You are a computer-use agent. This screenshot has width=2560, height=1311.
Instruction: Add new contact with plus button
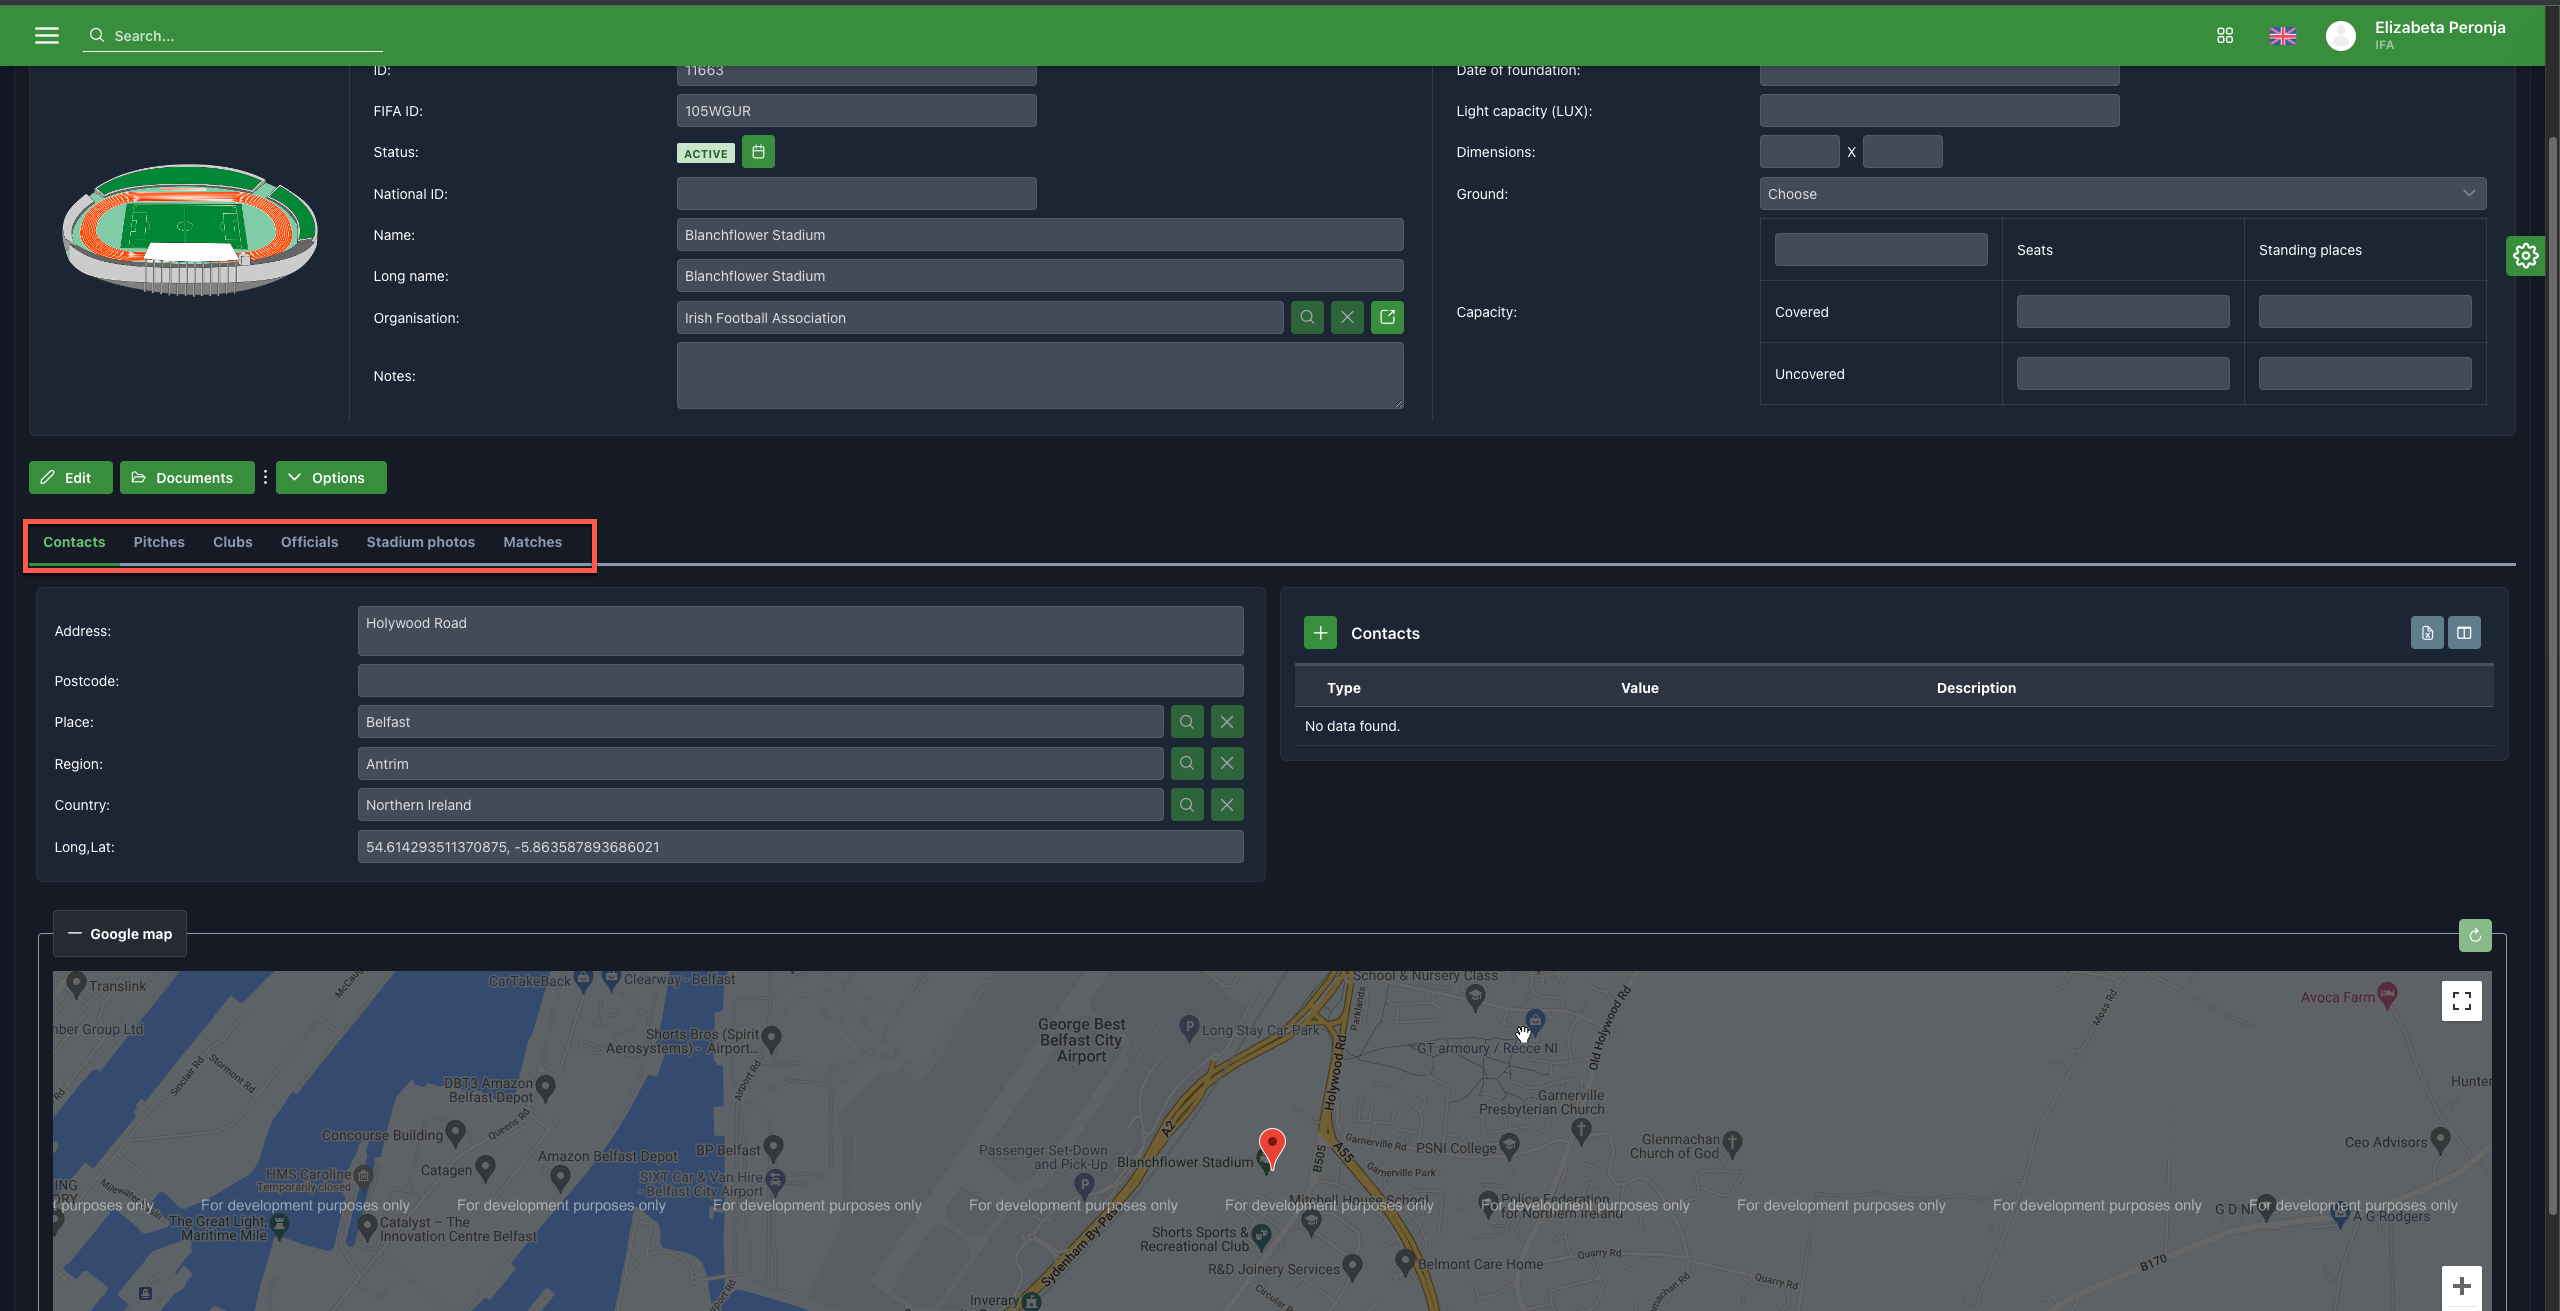tap(1320, 633)
